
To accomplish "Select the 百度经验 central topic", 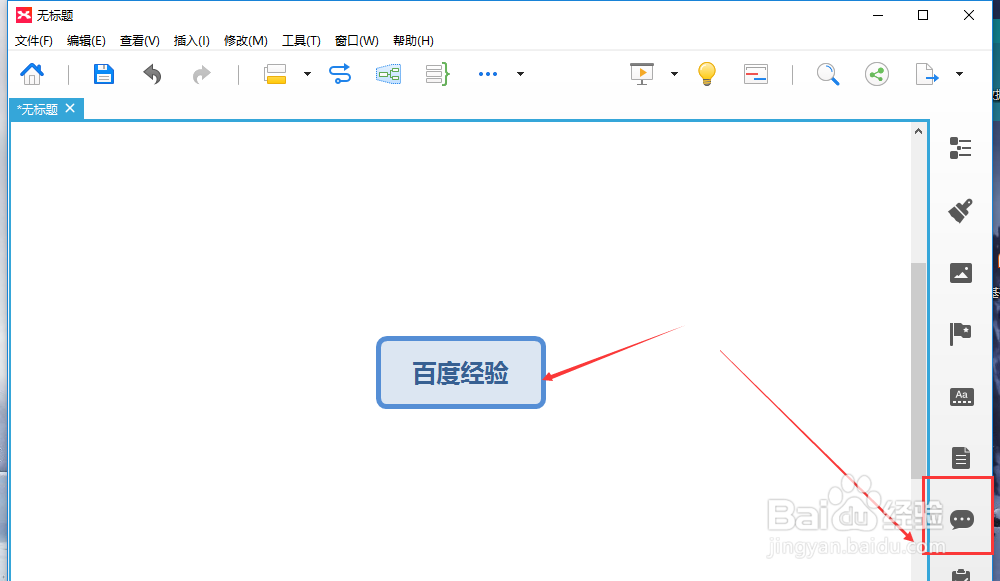I will (x=460, y=372).
